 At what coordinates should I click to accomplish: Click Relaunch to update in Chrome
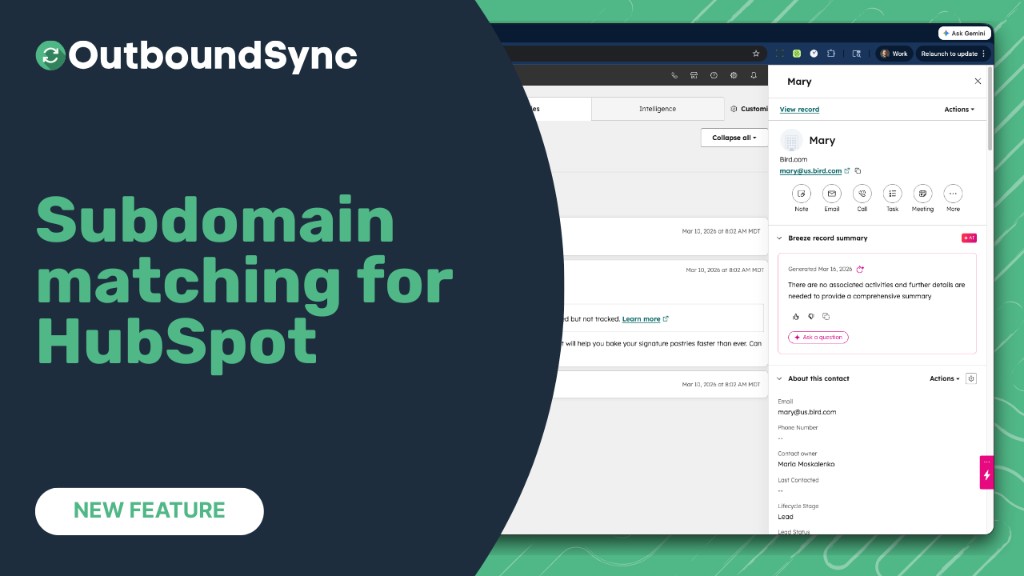coord(950,54)
